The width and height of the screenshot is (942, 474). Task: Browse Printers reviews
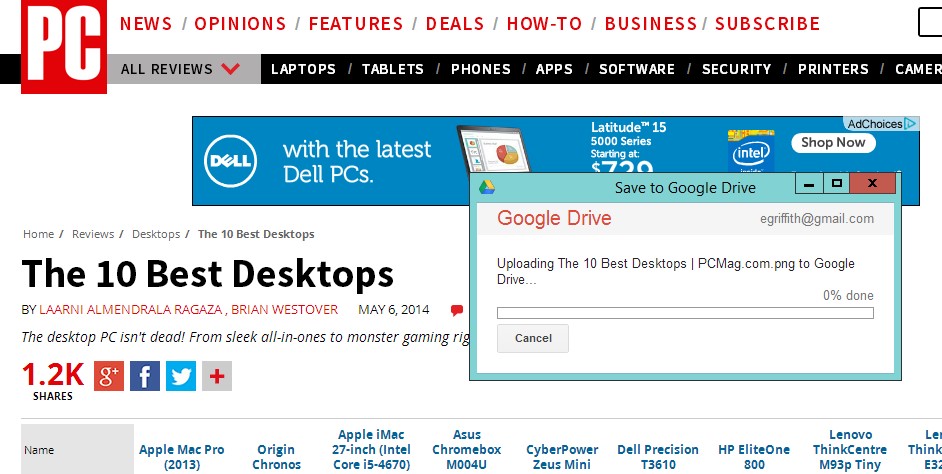coord(833,69)
